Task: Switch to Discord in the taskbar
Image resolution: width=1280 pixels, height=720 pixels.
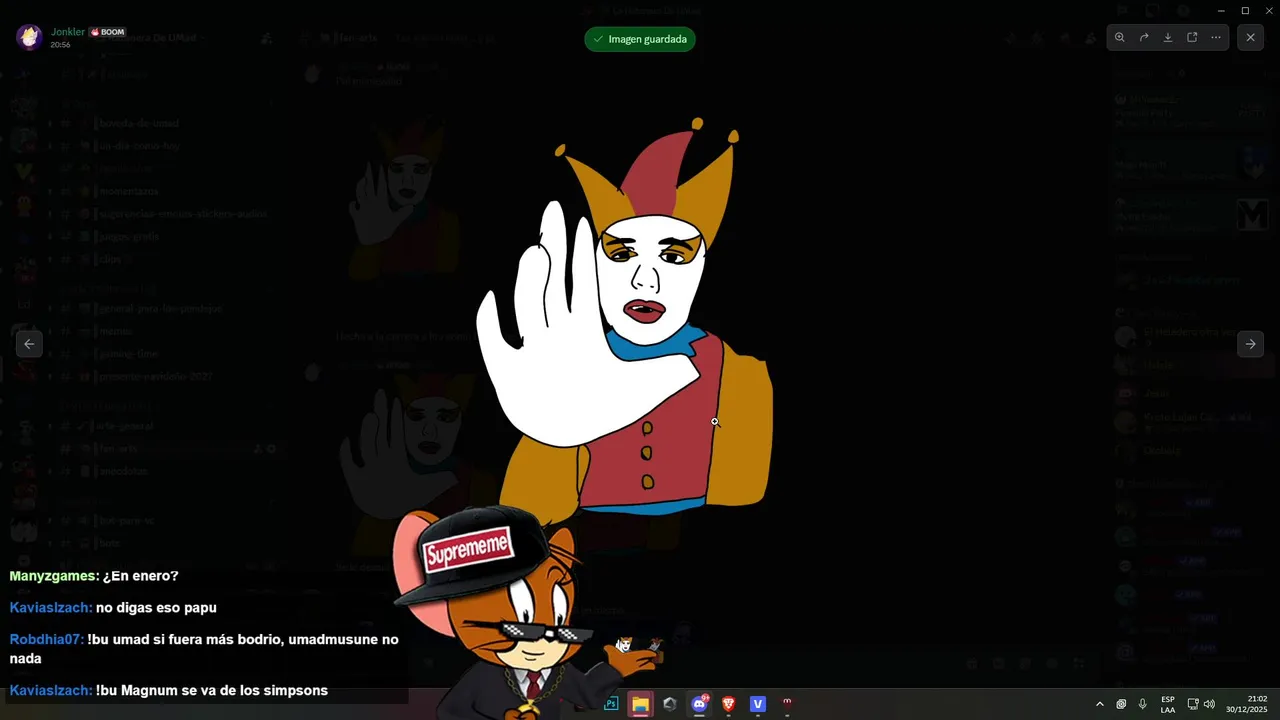Action: tap(699, 704)
